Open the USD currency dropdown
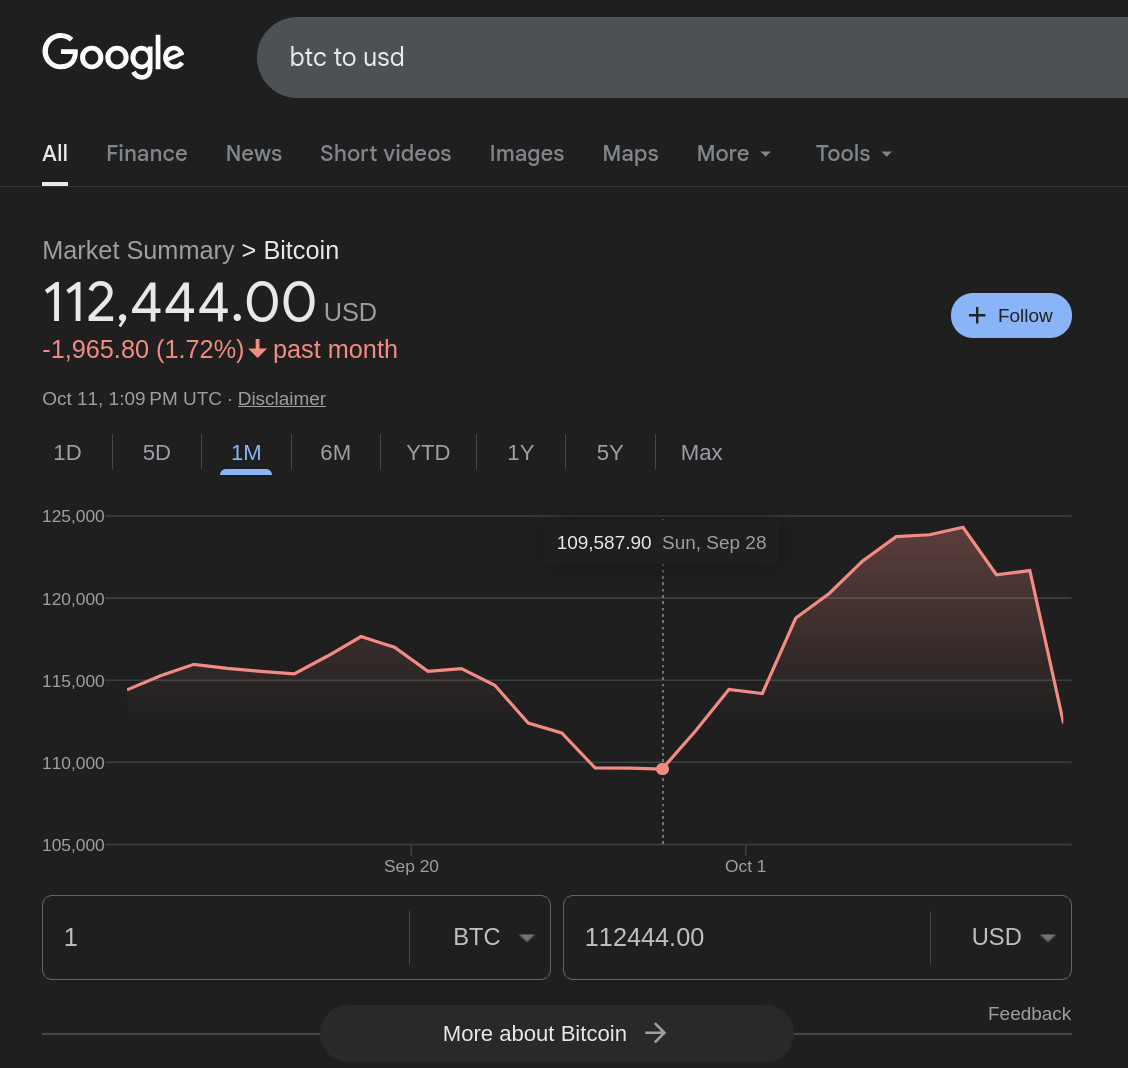1128x1068 pixels. tap(1013, 937)
